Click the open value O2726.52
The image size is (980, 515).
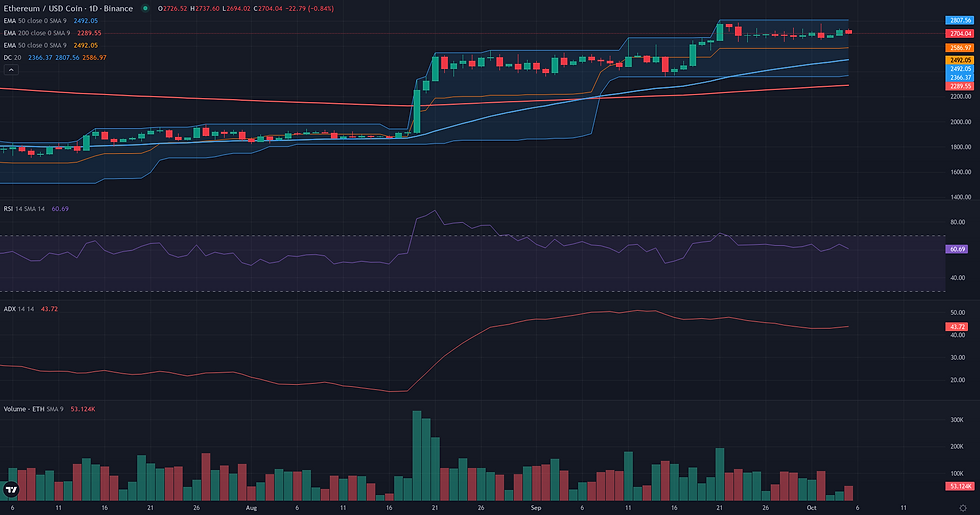click(172, 9)
